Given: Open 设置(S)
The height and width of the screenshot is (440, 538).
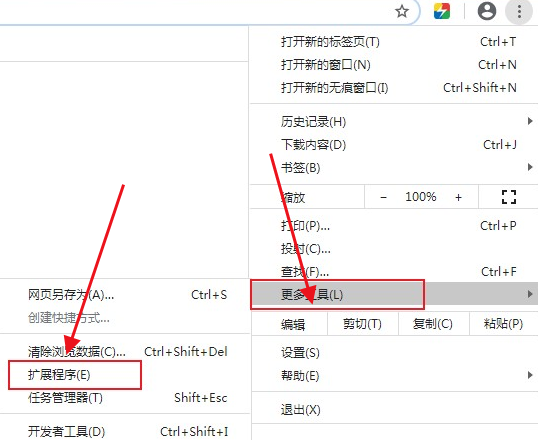Looking at the screenshot, I should [394, 353].
